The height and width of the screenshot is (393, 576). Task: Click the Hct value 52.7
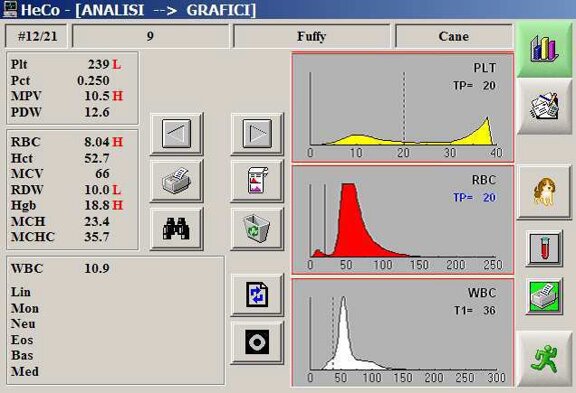tap(97, 158)
